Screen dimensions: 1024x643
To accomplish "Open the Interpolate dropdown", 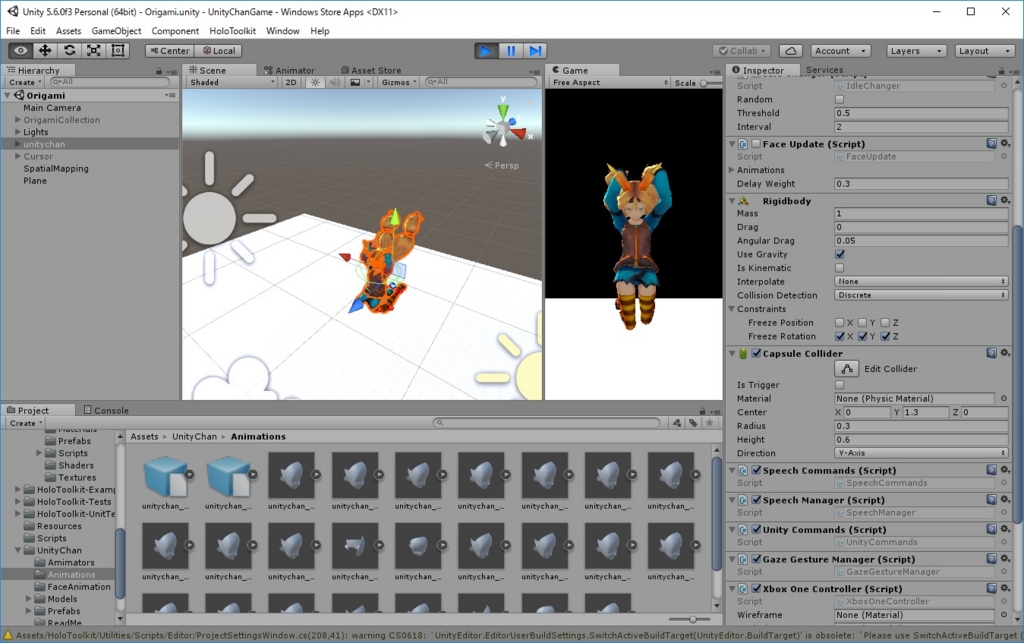I will (x=921, y=281).
